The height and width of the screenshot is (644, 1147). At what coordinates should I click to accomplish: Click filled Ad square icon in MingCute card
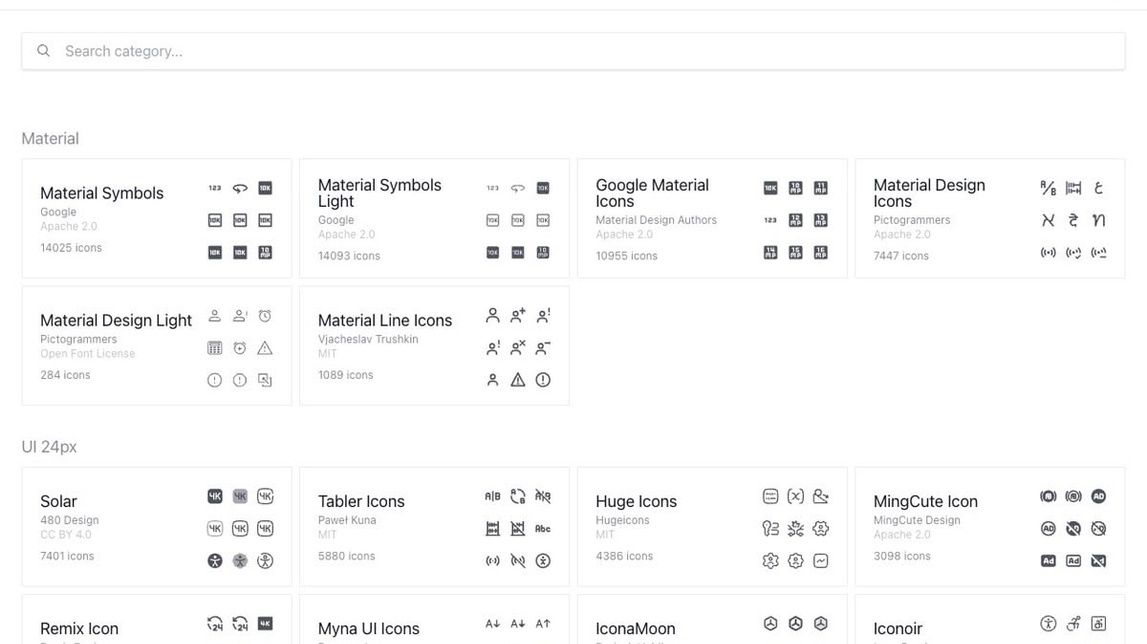pos(1048,561)
